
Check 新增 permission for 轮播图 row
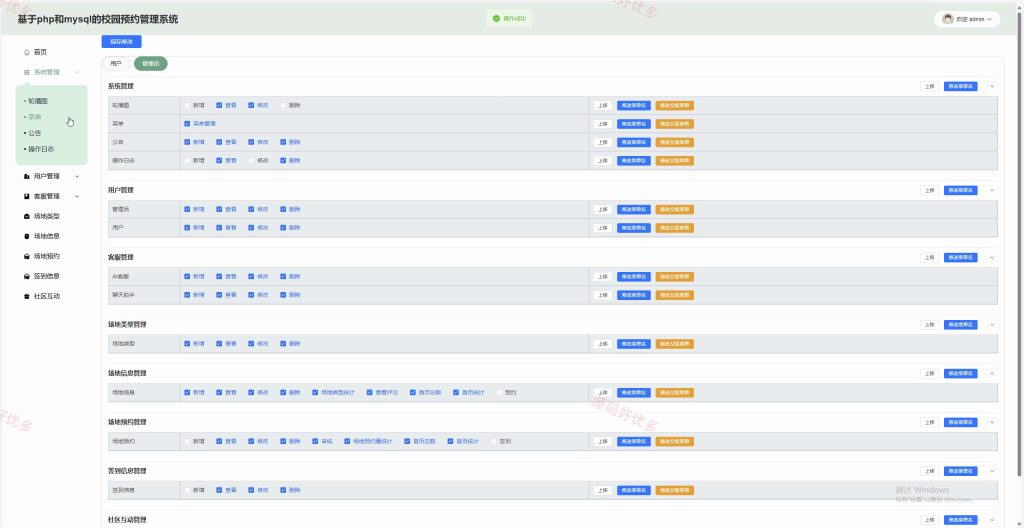(x=187, y=105)
